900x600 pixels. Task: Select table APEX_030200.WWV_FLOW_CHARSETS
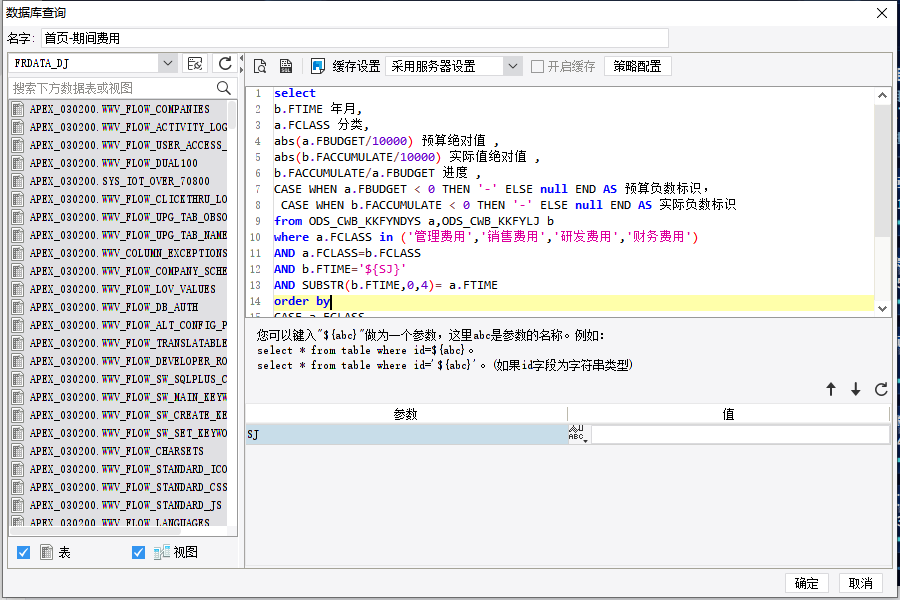pyautogui.click(x=119, y=451)
